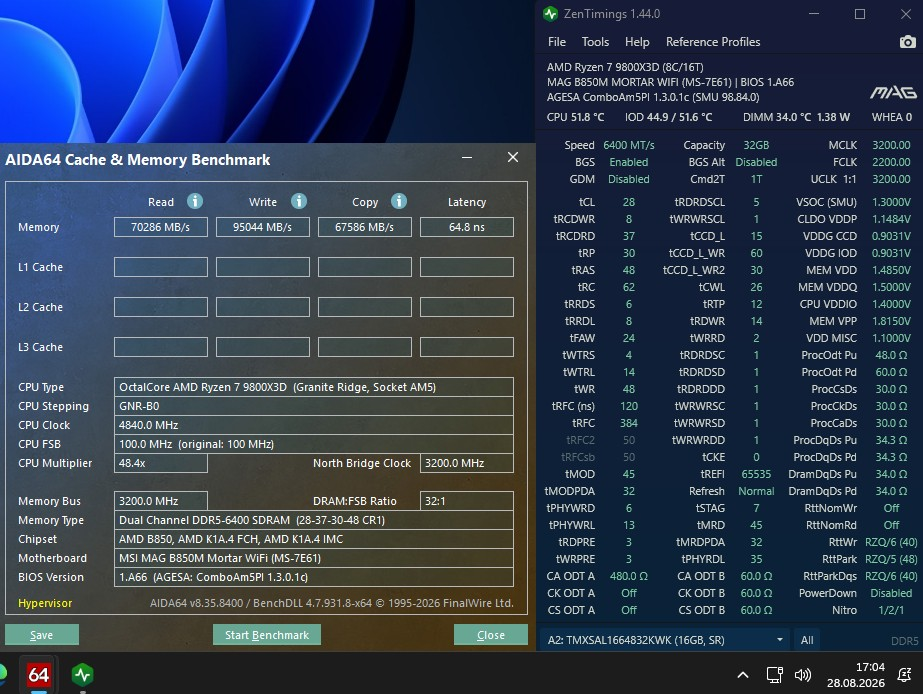923x694 pixels.
Task: Click the MAG logo in ZenTimings
Action: (893, 92)
